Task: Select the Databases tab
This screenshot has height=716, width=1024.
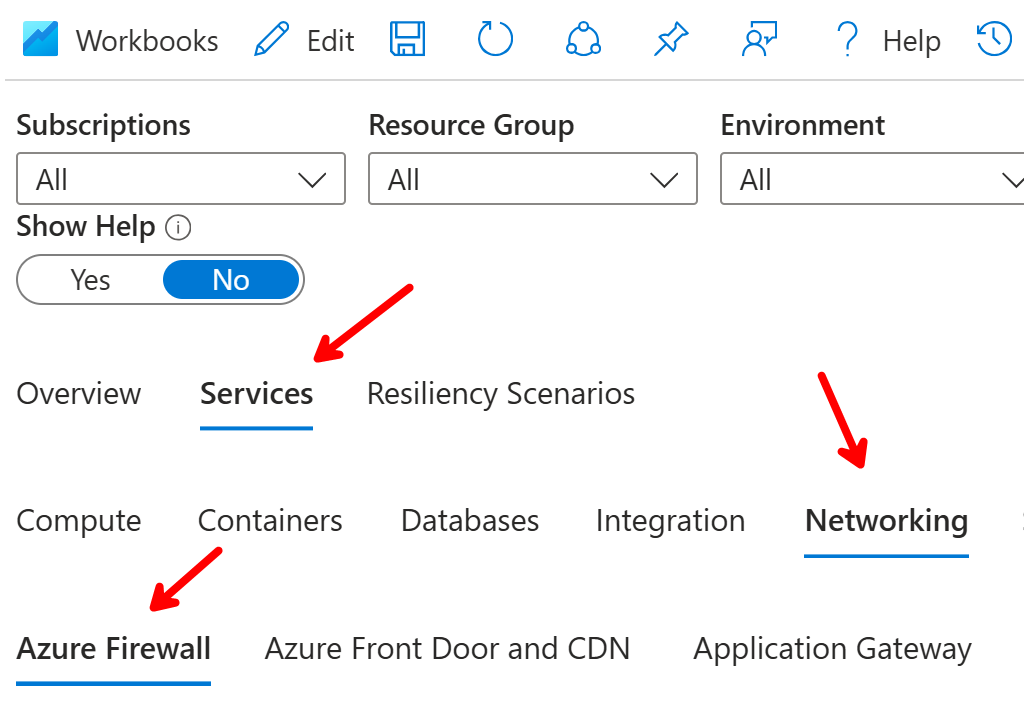Action: [x=470, y=521]
